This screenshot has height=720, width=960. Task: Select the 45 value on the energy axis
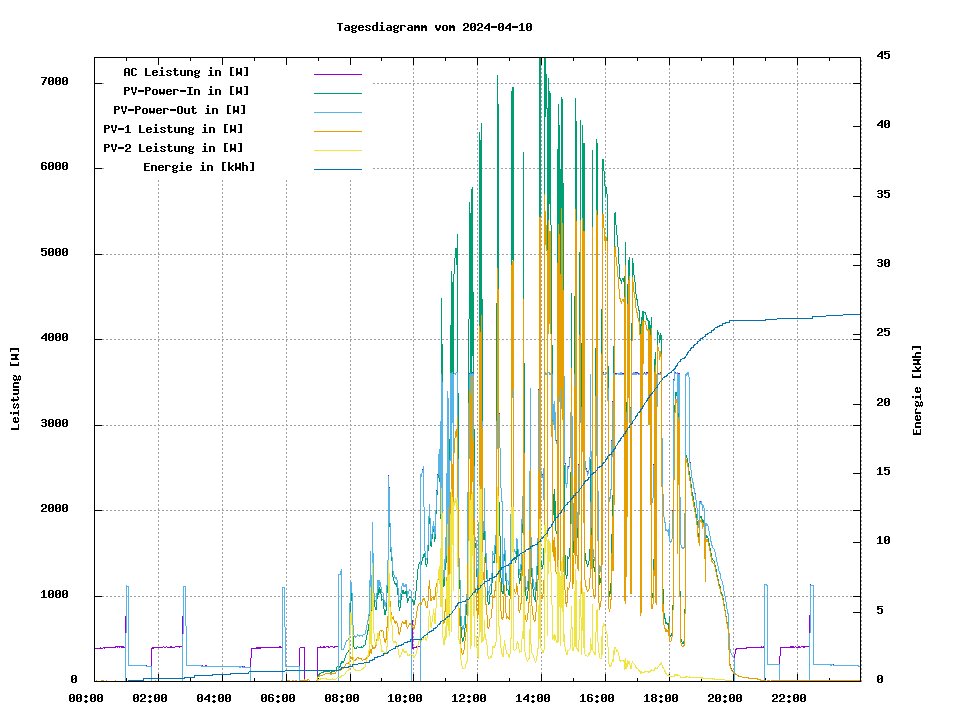(x=883, y=55)
